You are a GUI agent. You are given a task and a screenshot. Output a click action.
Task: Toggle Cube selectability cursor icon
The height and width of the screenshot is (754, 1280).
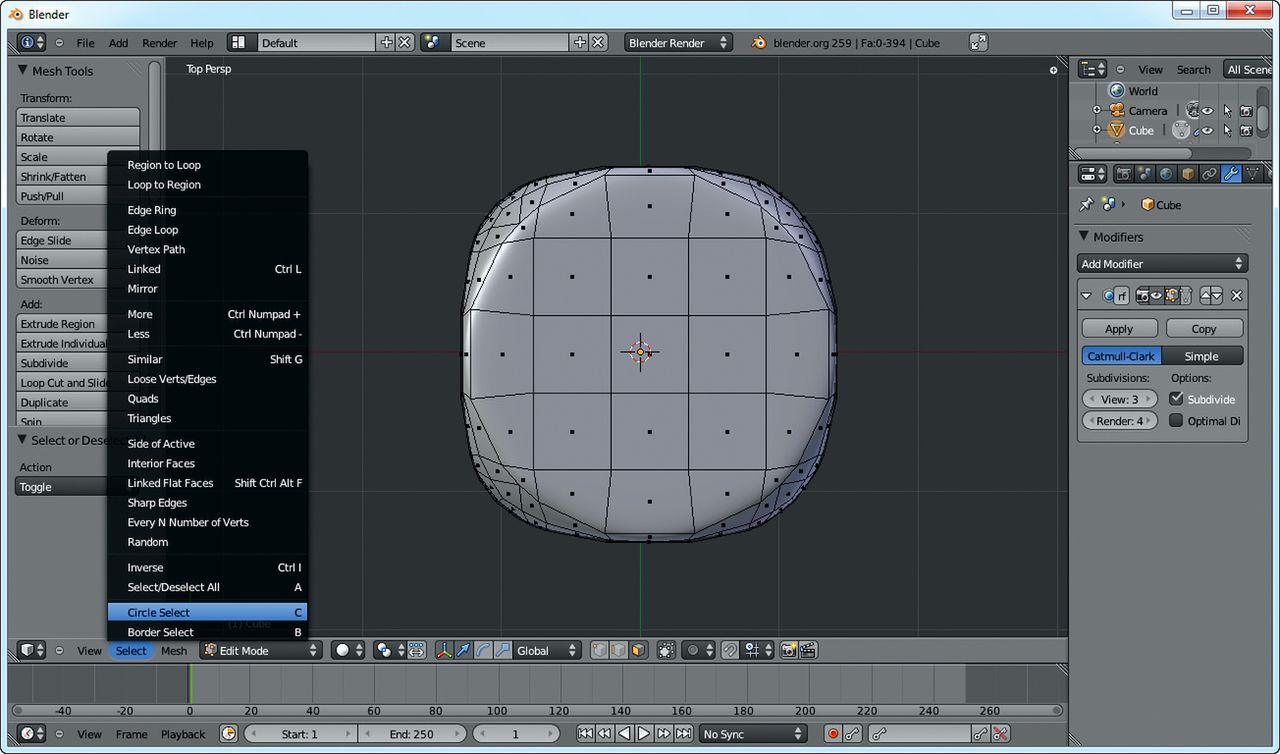[x=1228, y=131]
